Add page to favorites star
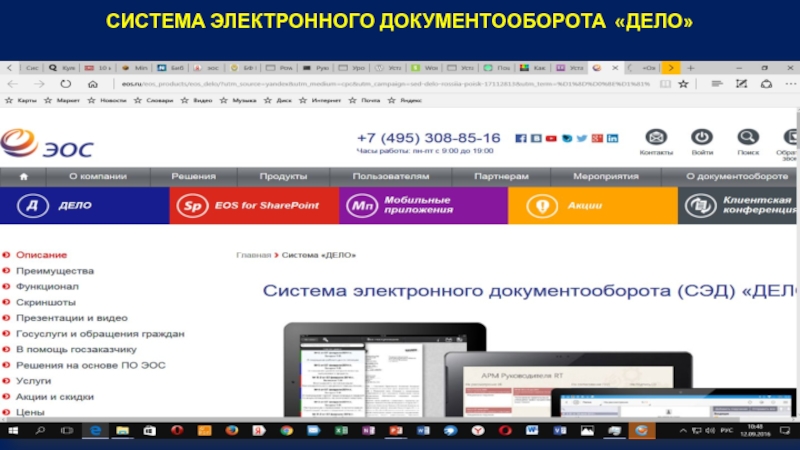 (x=683, y=84)
